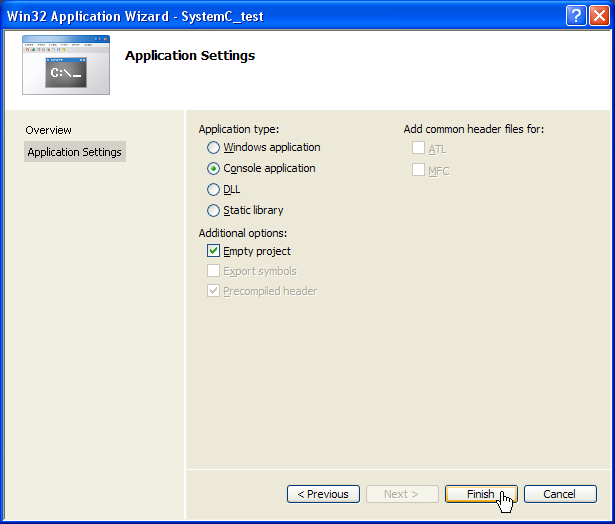Enable the MFC header files checkbox
This screenshot has width=615, height=524.
(x=418, y=170)
